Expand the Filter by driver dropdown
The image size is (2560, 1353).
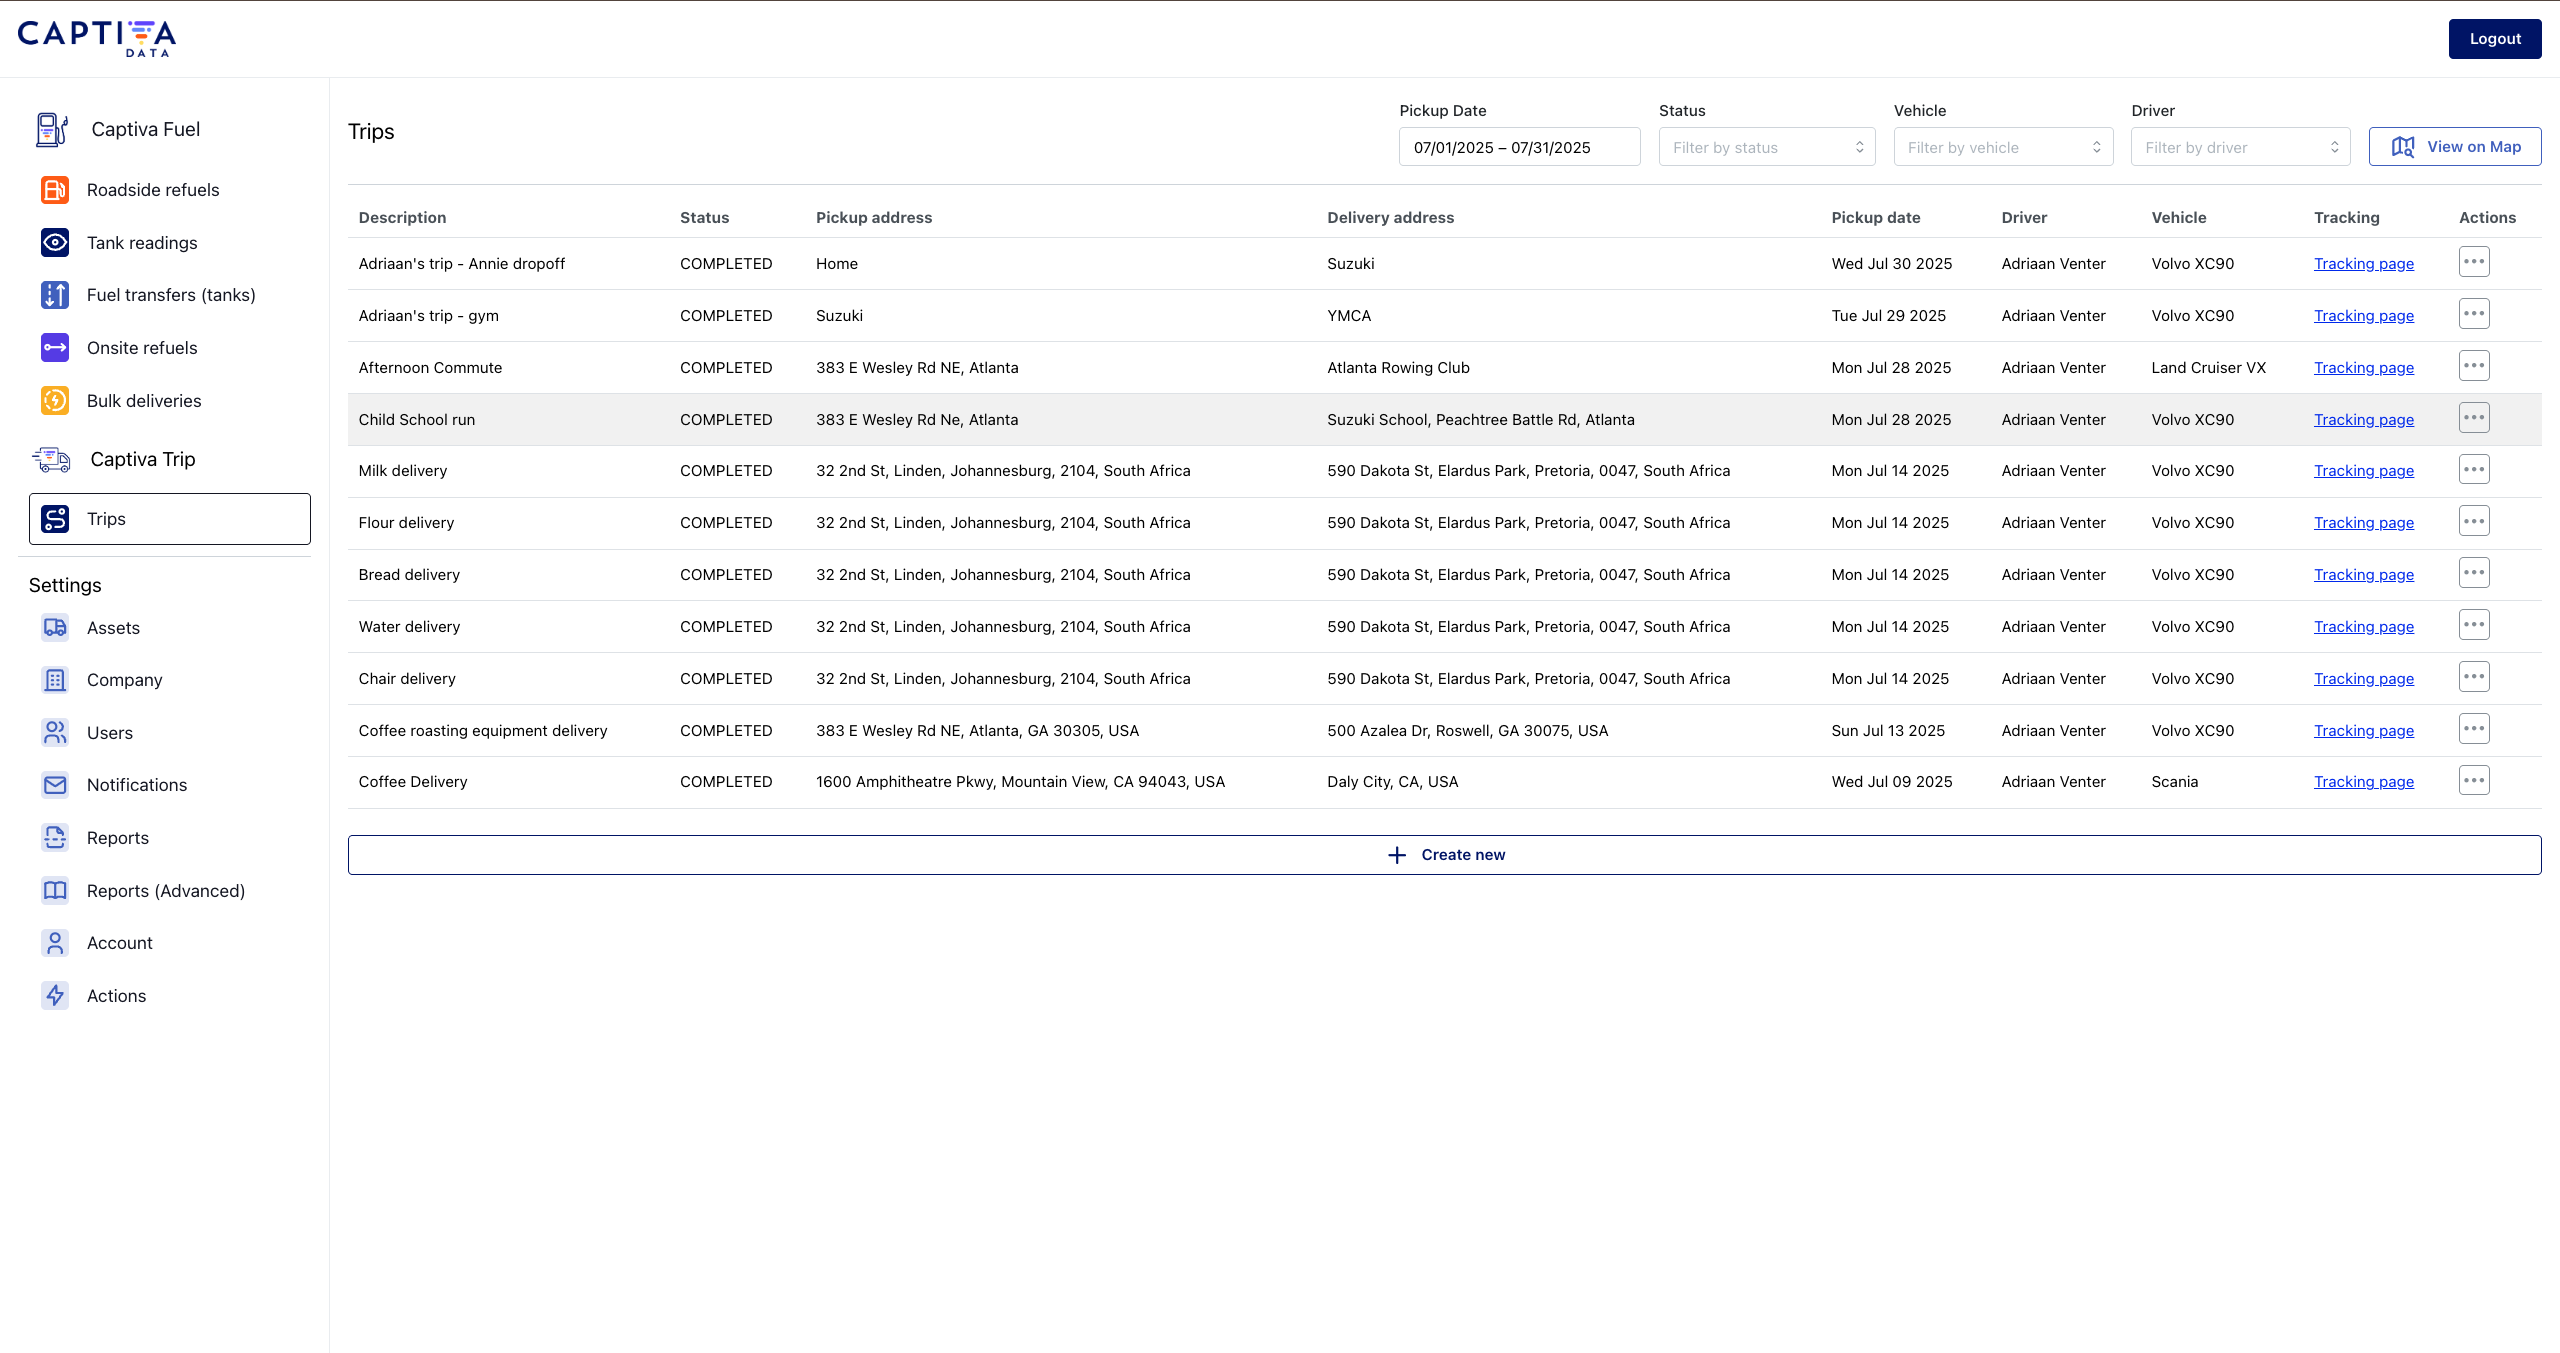coord(2240,146)
